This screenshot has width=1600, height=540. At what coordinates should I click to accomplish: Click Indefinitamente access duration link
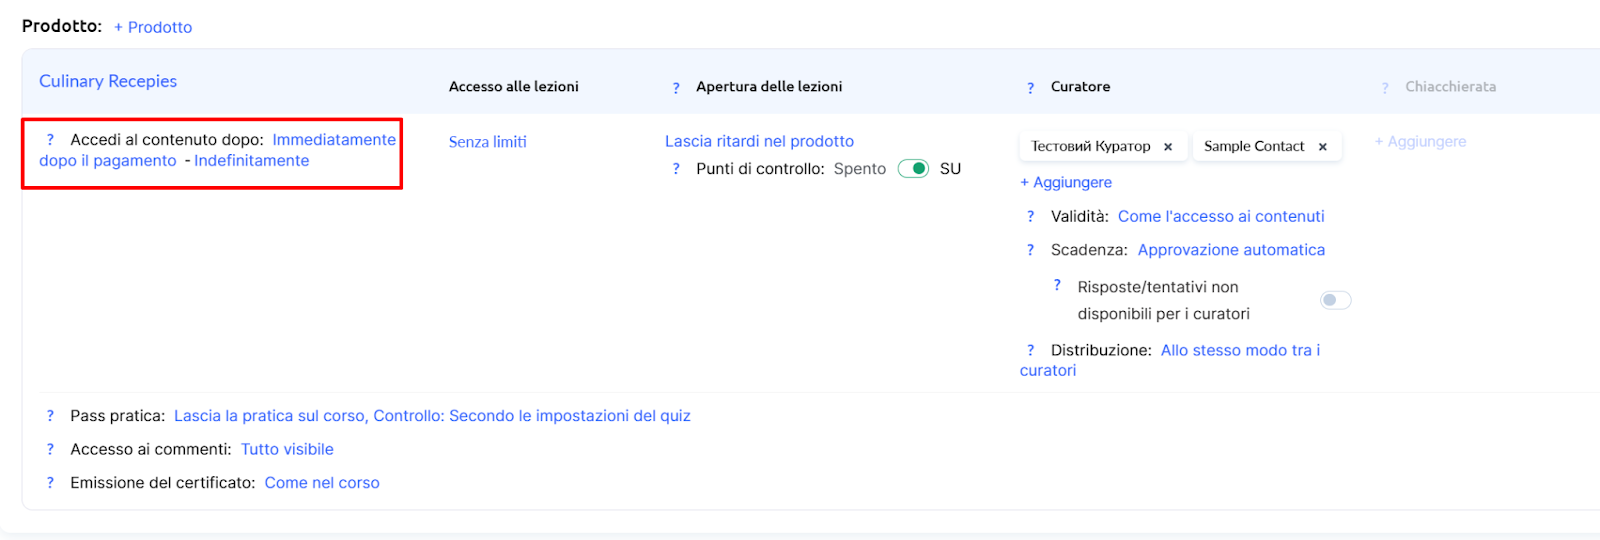coord(251,161)
